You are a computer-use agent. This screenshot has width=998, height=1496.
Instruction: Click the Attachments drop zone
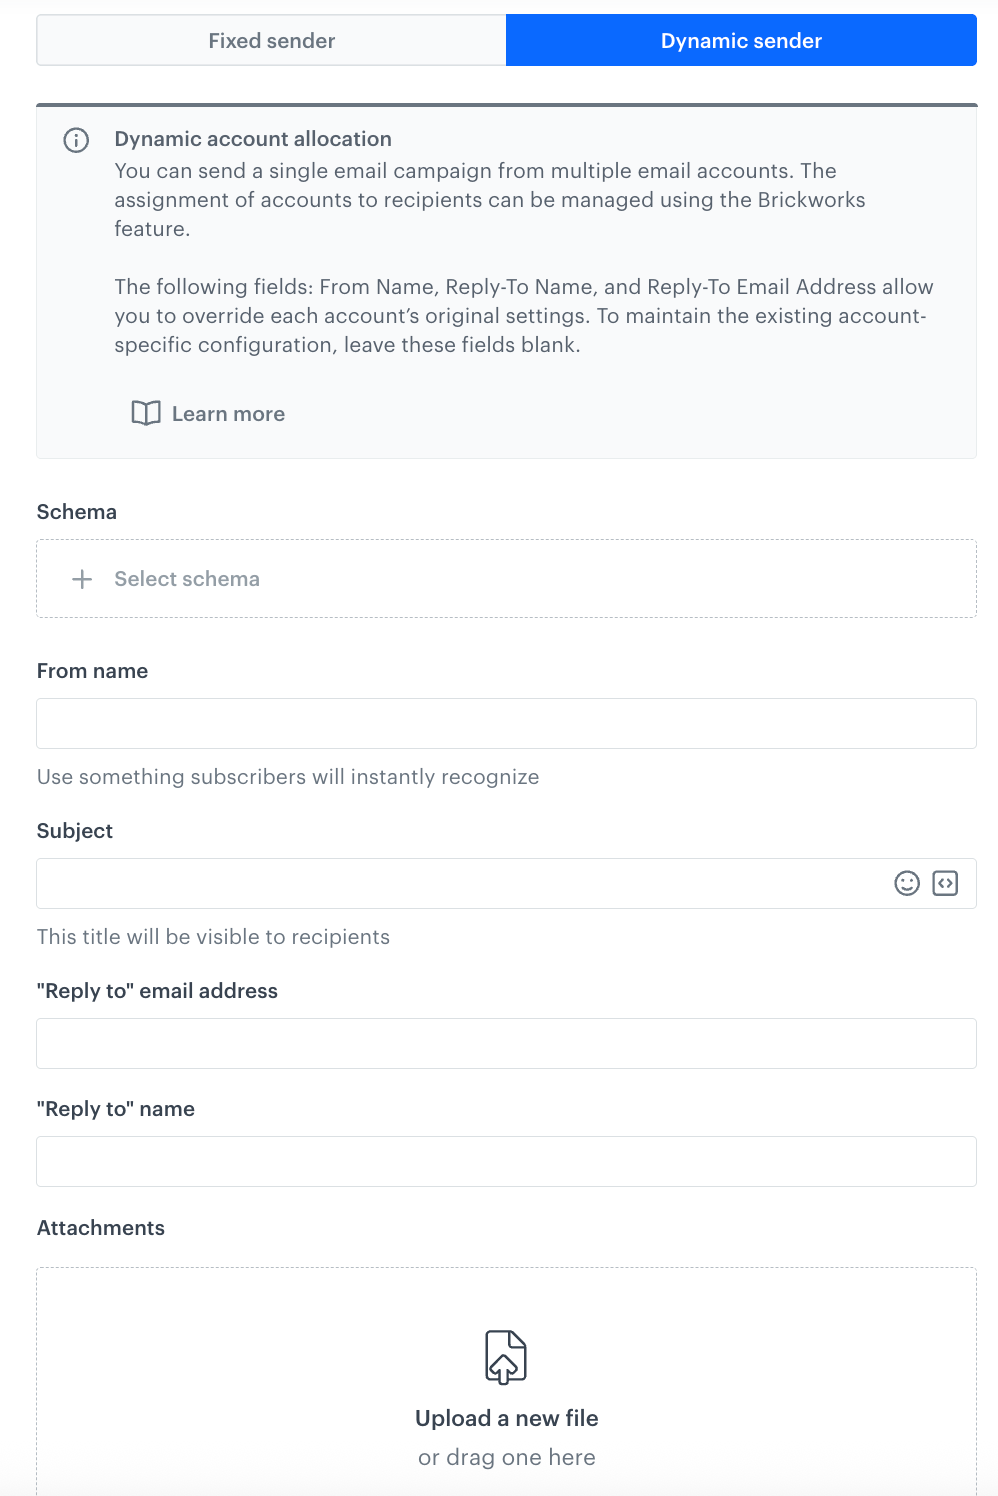(x=506, y=1380)
